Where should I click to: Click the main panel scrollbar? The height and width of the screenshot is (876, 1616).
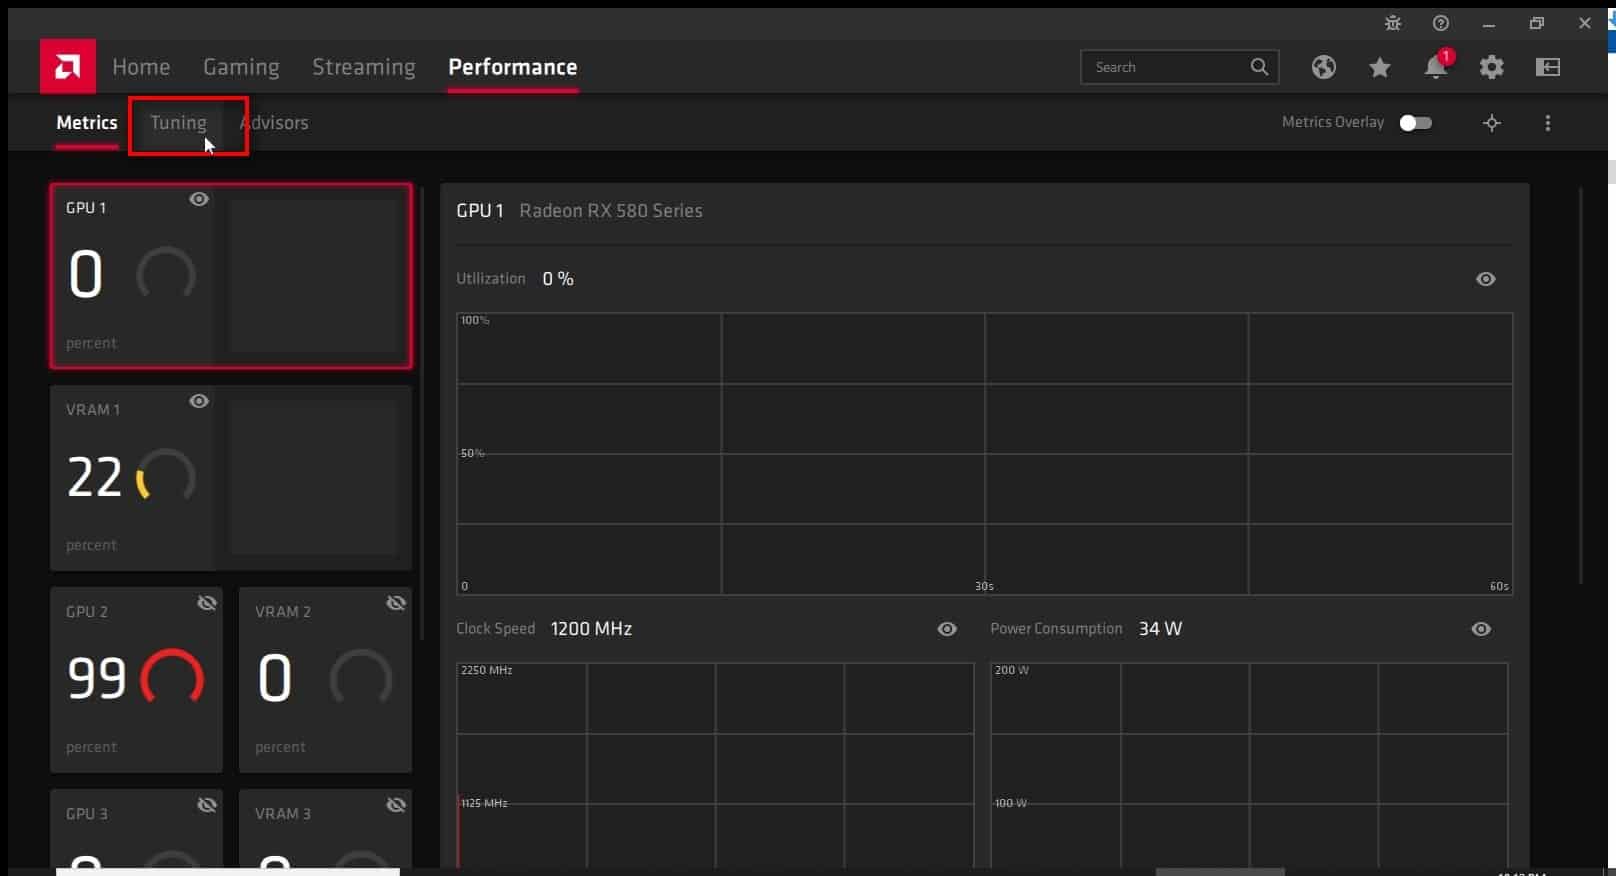coord(1581,386)
